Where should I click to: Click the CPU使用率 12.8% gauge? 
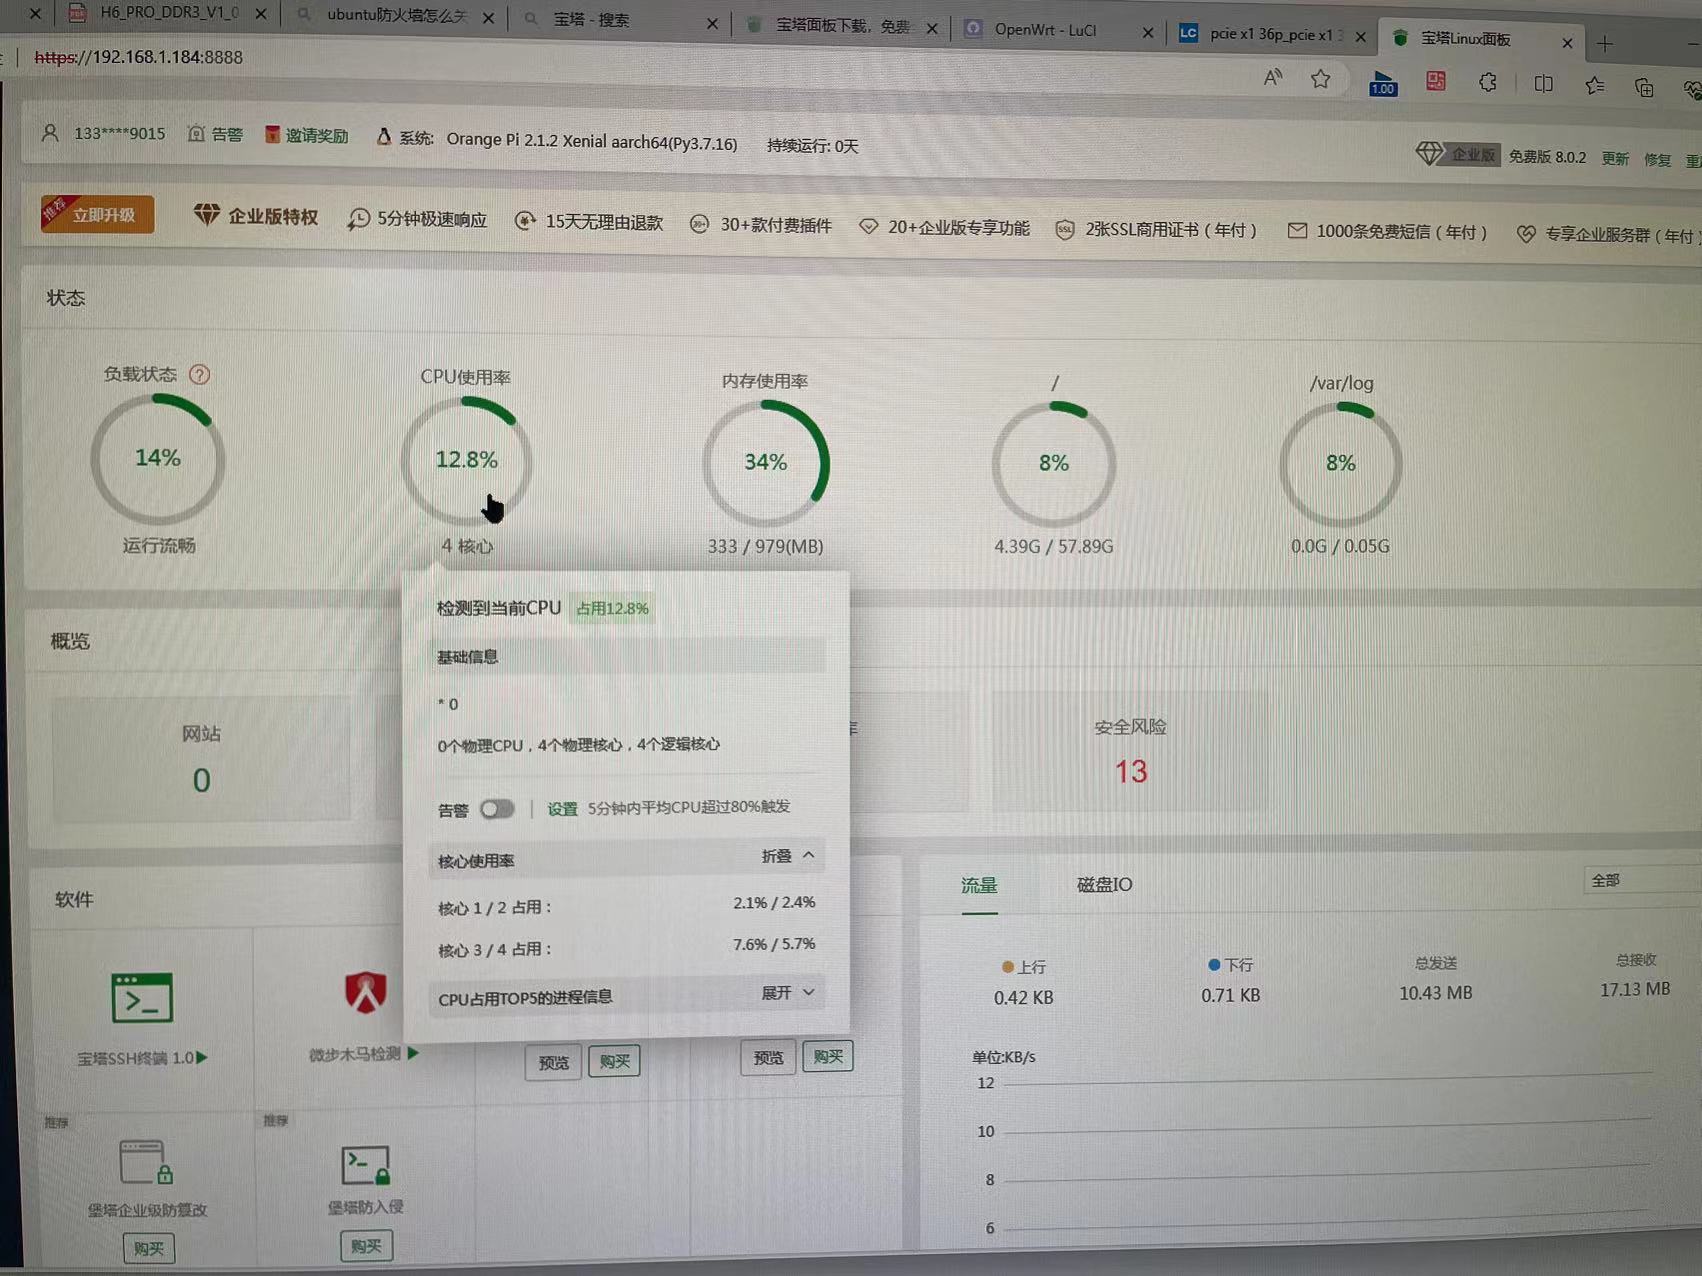466,460
